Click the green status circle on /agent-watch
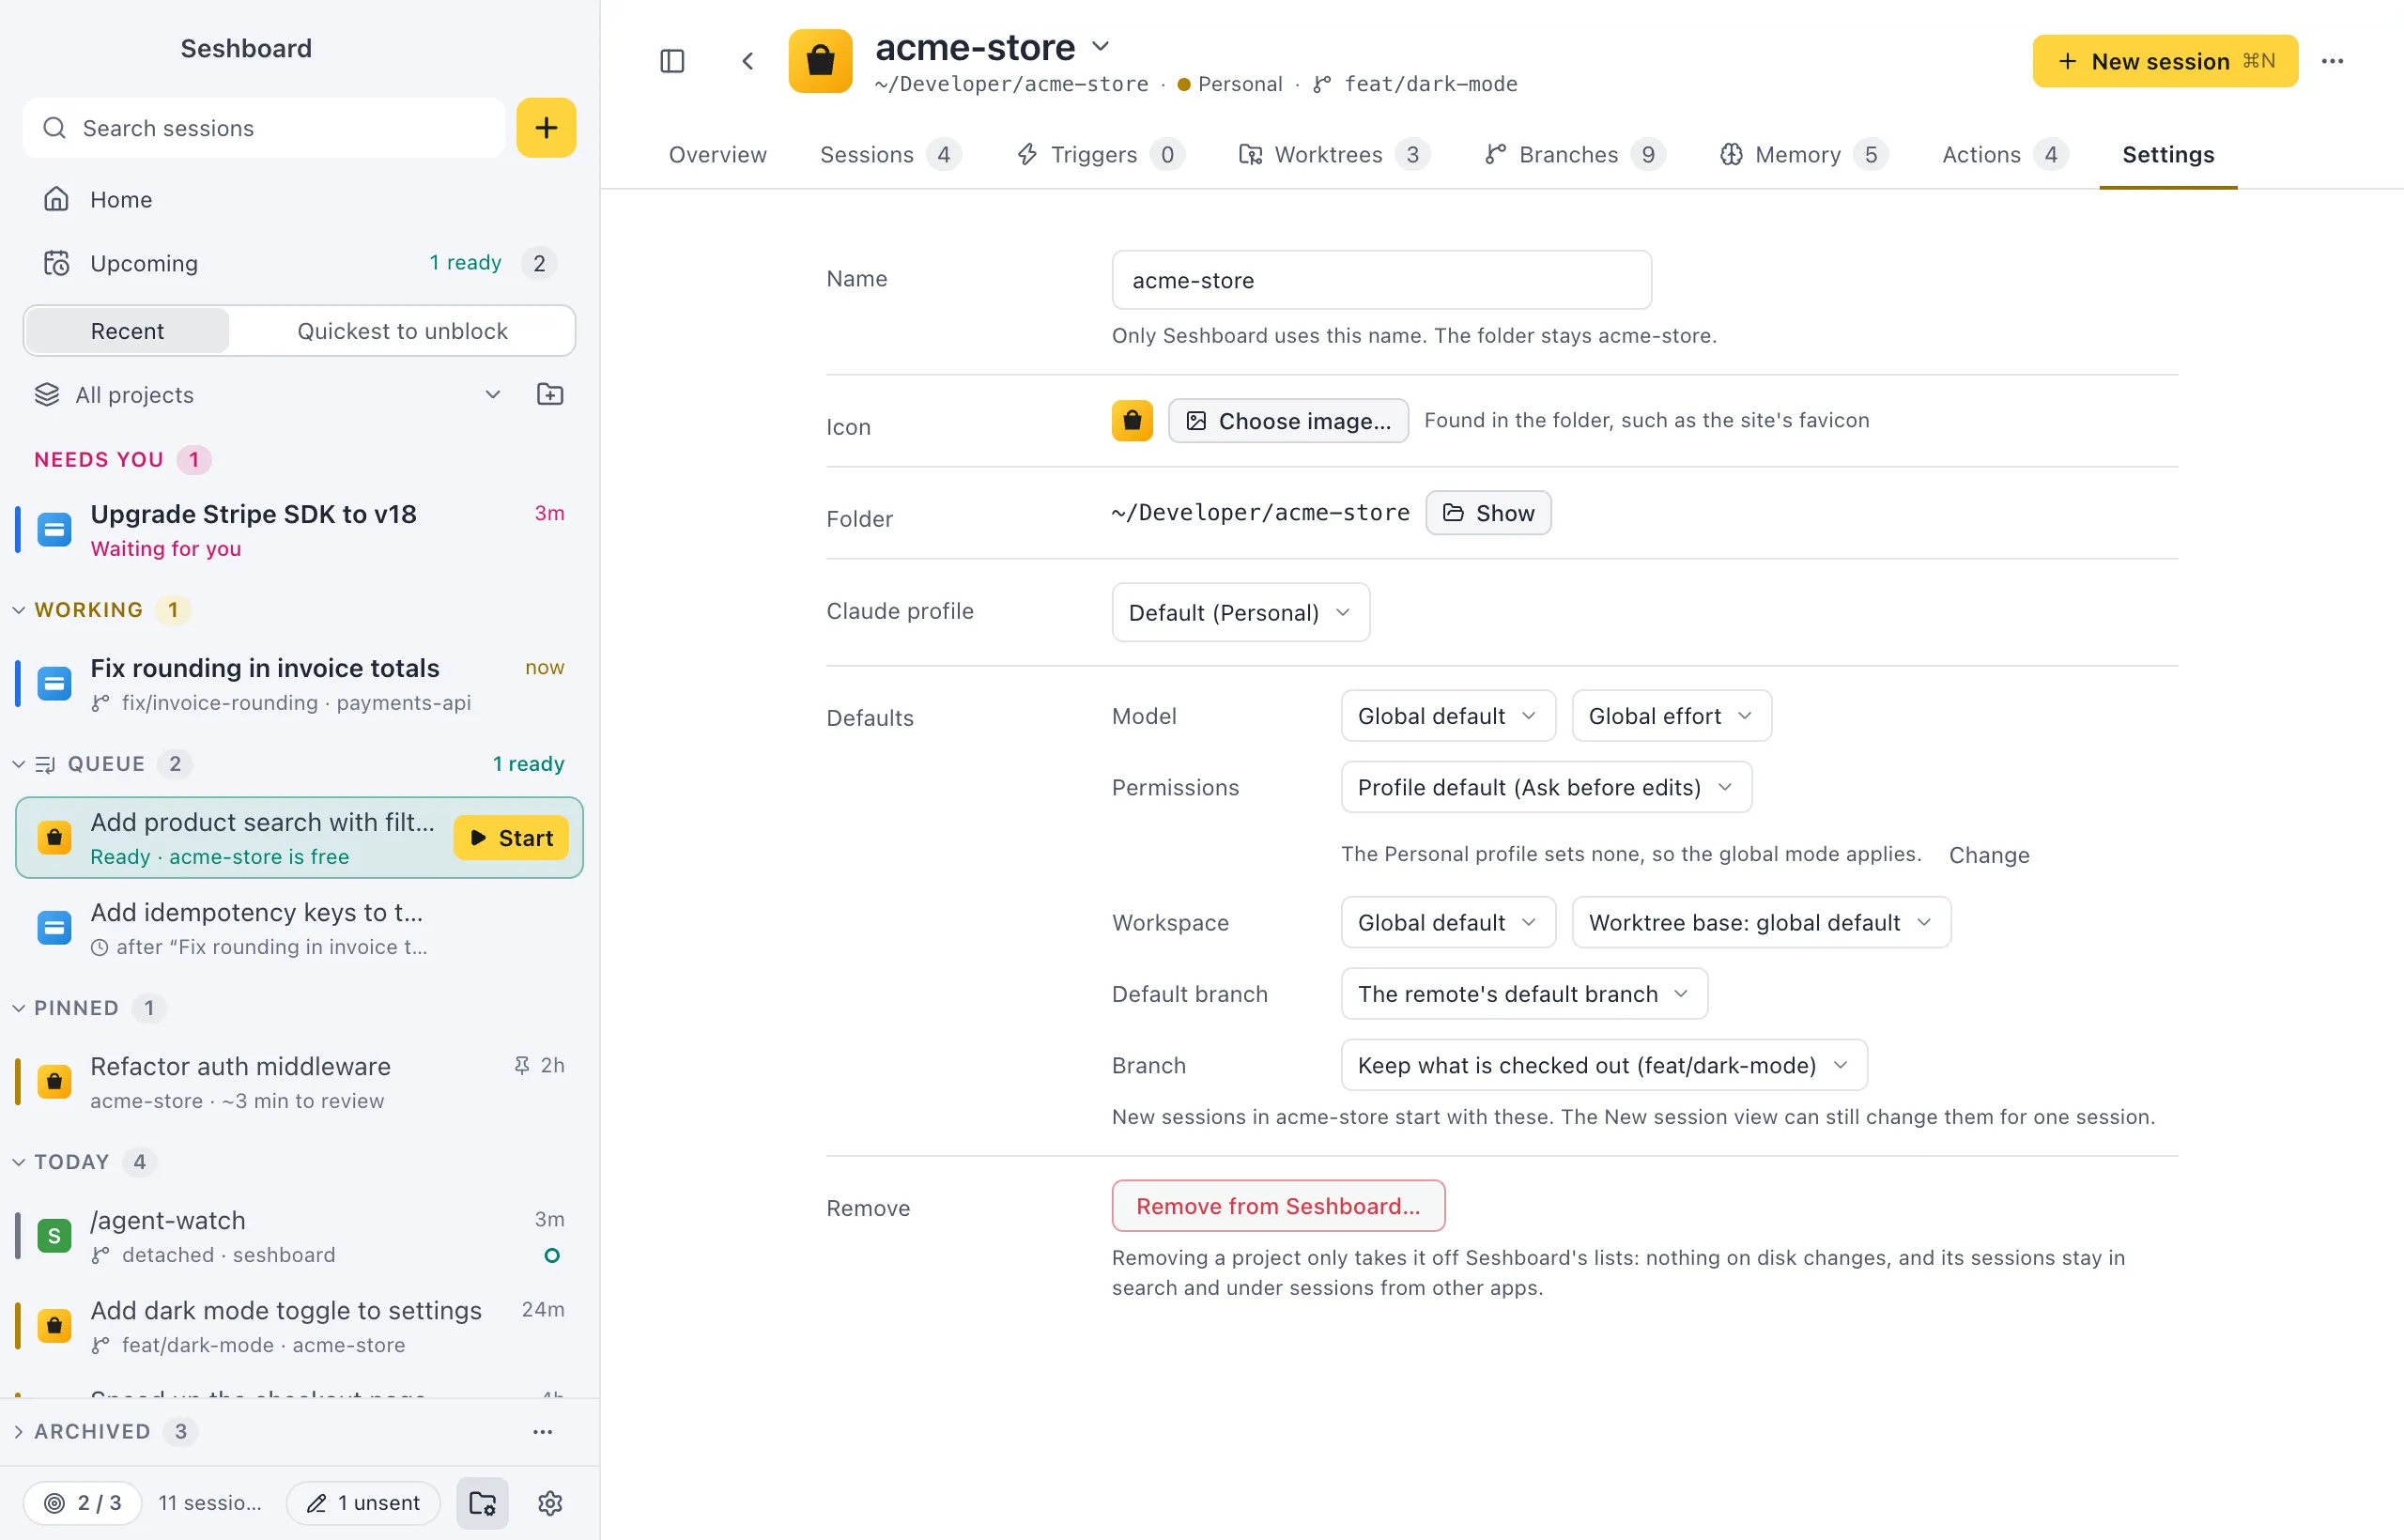 pos(551,1255)
